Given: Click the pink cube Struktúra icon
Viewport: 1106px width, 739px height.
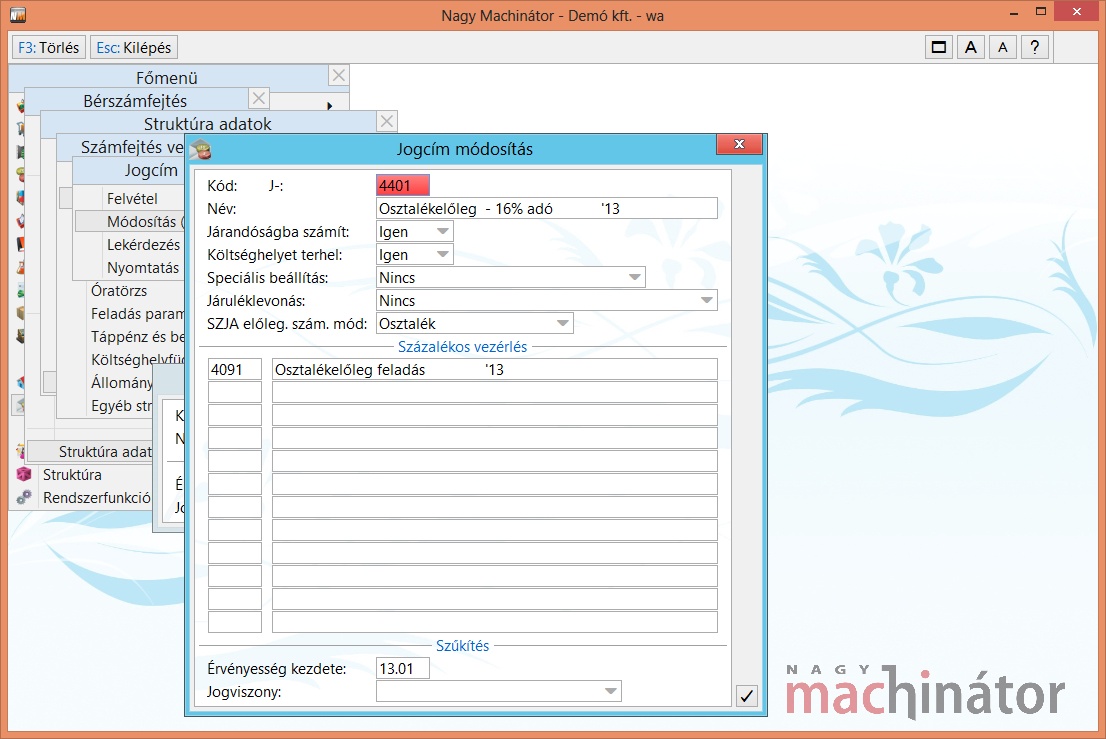Looking at the screenshot, I should [x=24, y=475].
